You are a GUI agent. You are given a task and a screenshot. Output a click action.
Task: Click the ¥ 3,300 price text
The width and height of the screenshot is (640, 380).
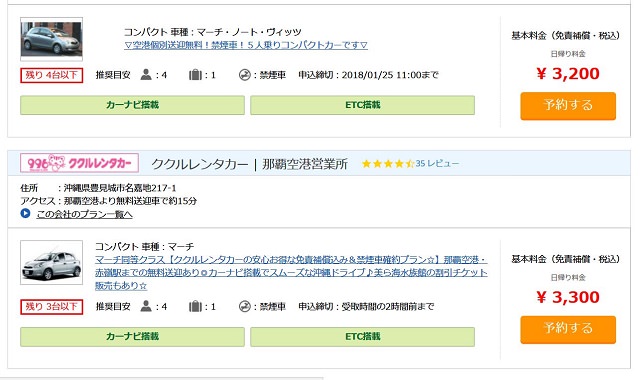568,297
